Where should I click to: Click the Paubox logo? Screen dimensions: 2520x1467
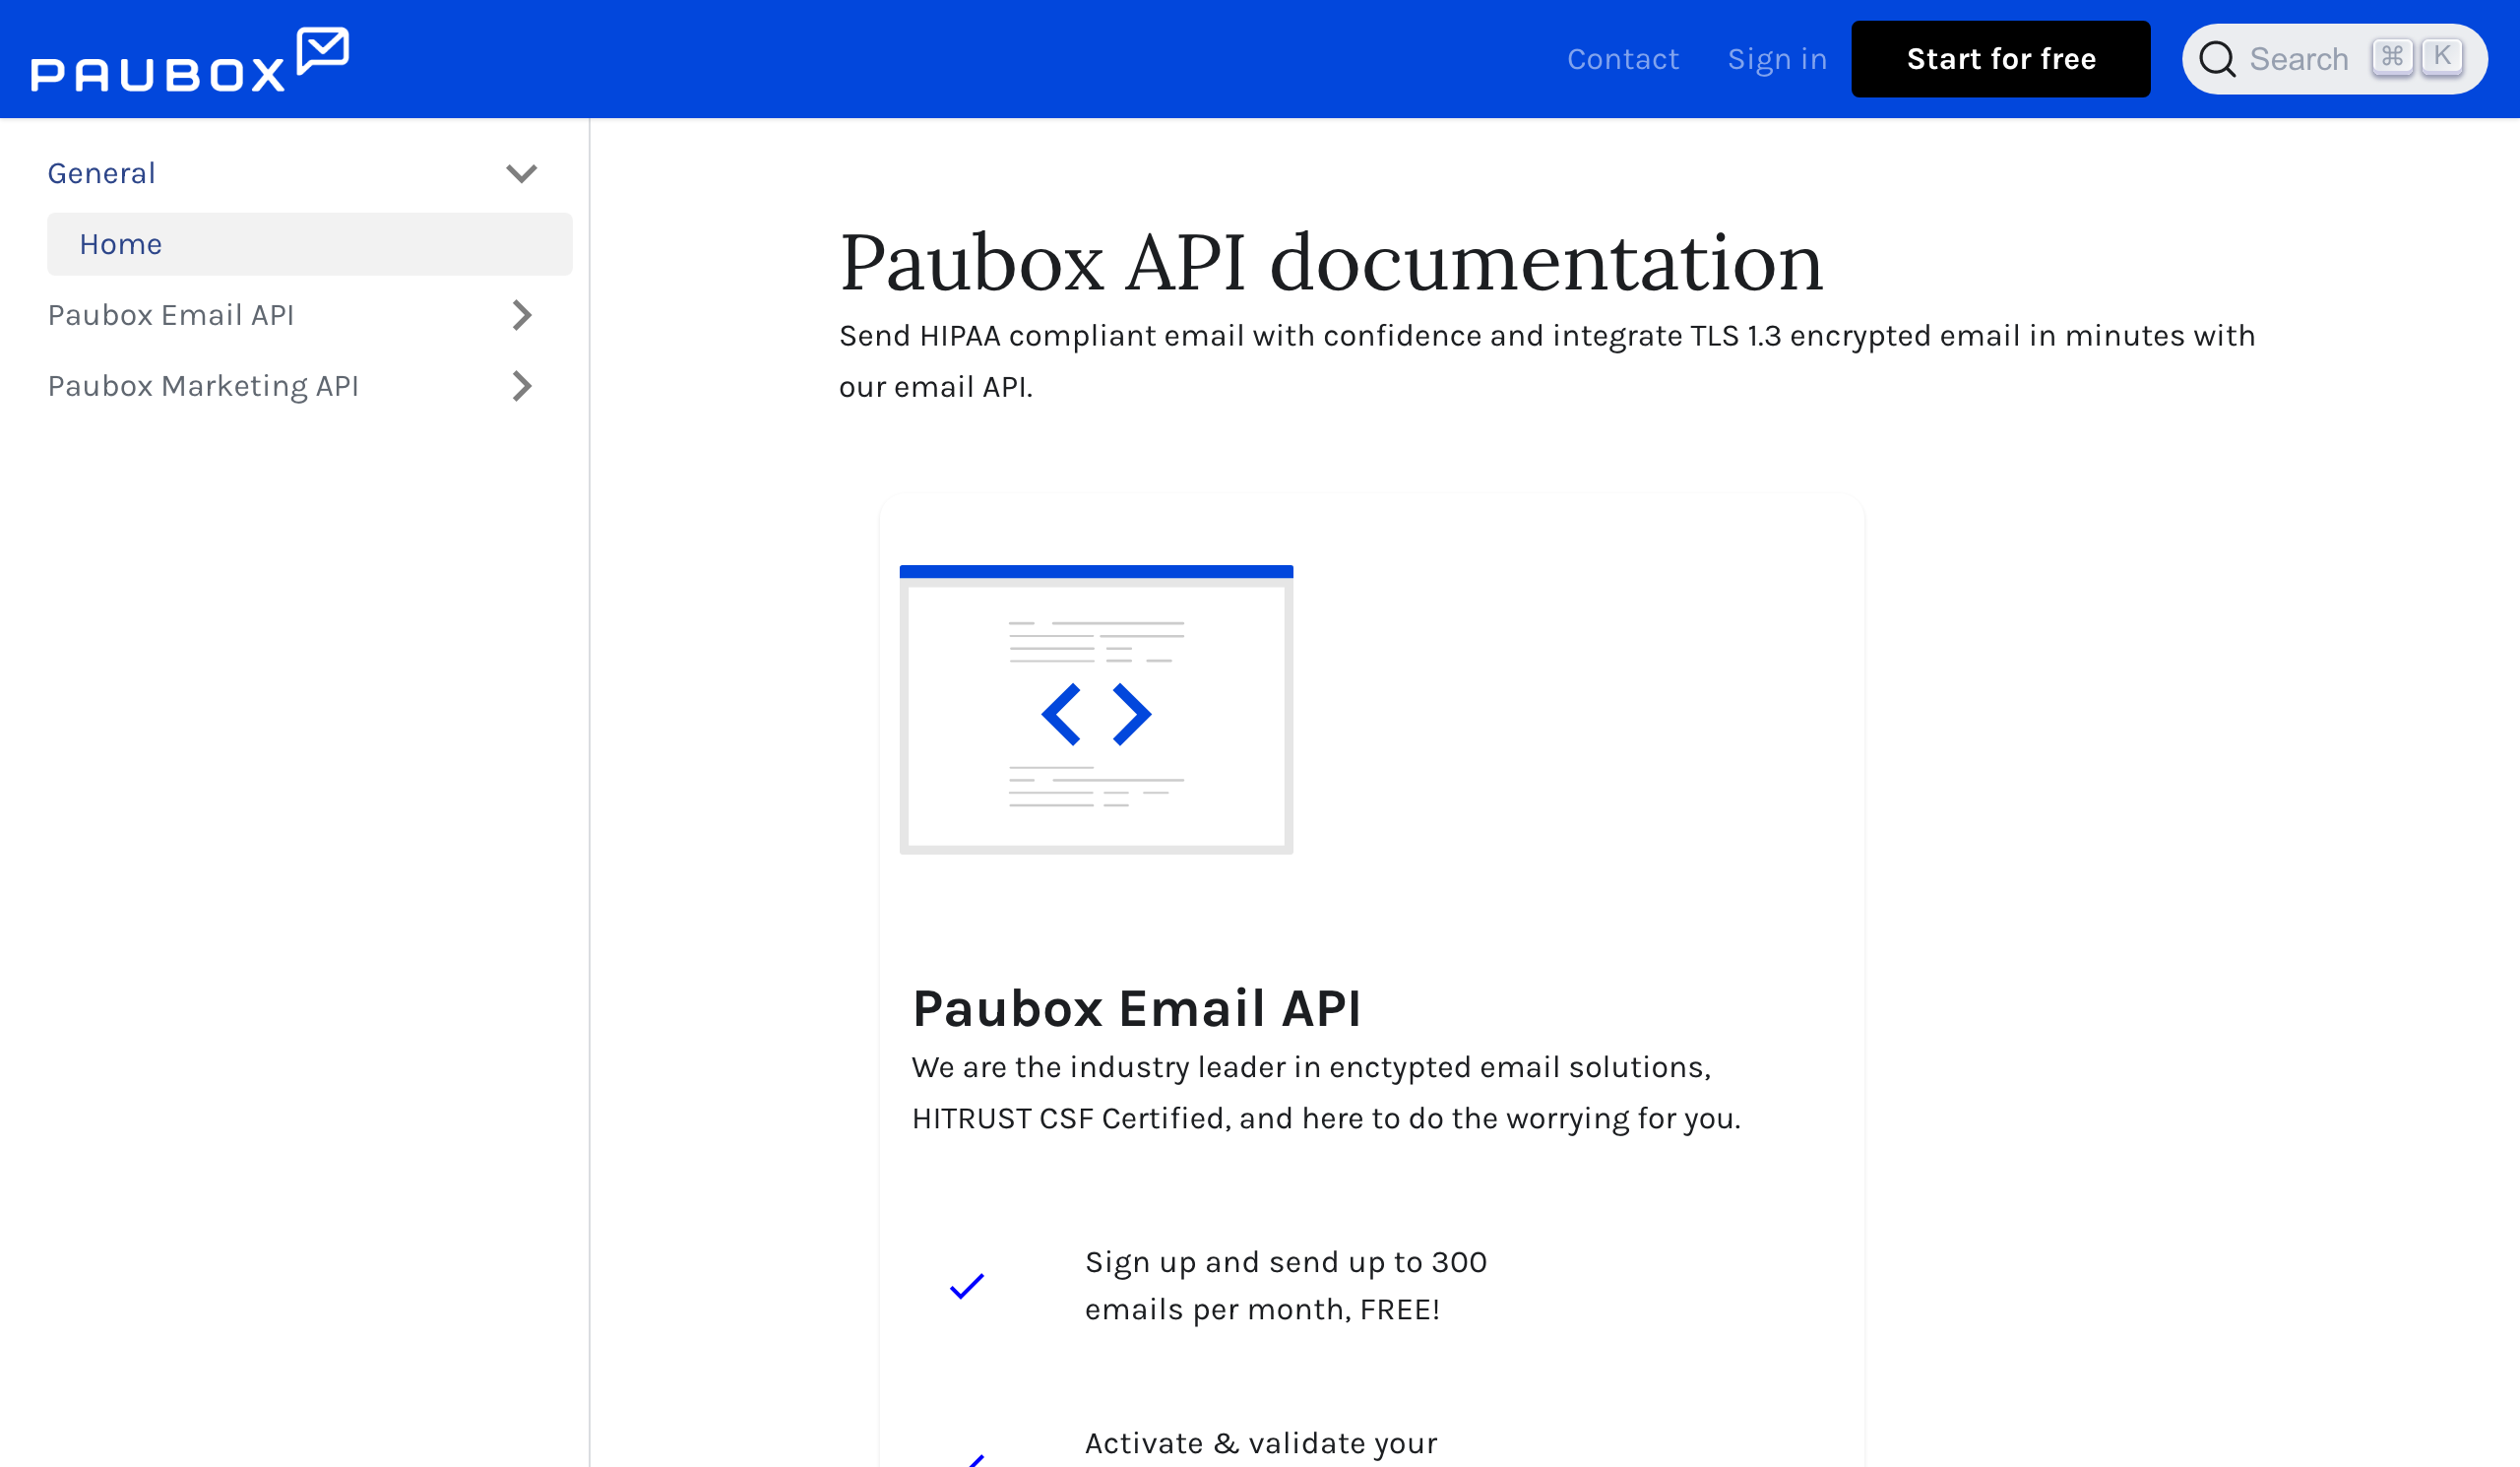[x=190, y=60]
